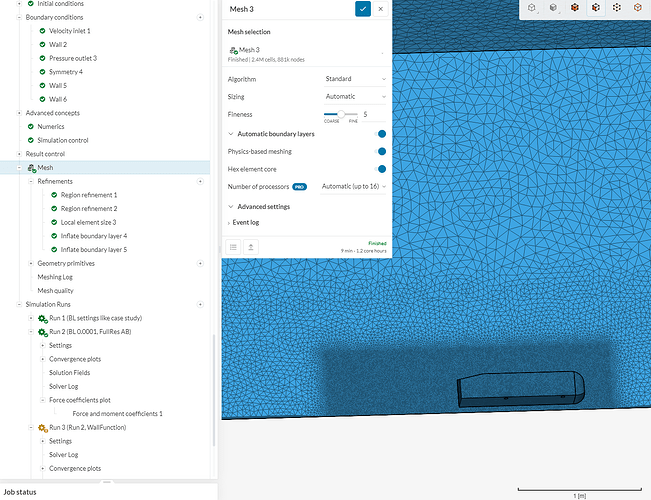The width and height of the screenshot is (651, 500).
Task: Open Local element size 3 refinement
Action: [88, 222]
